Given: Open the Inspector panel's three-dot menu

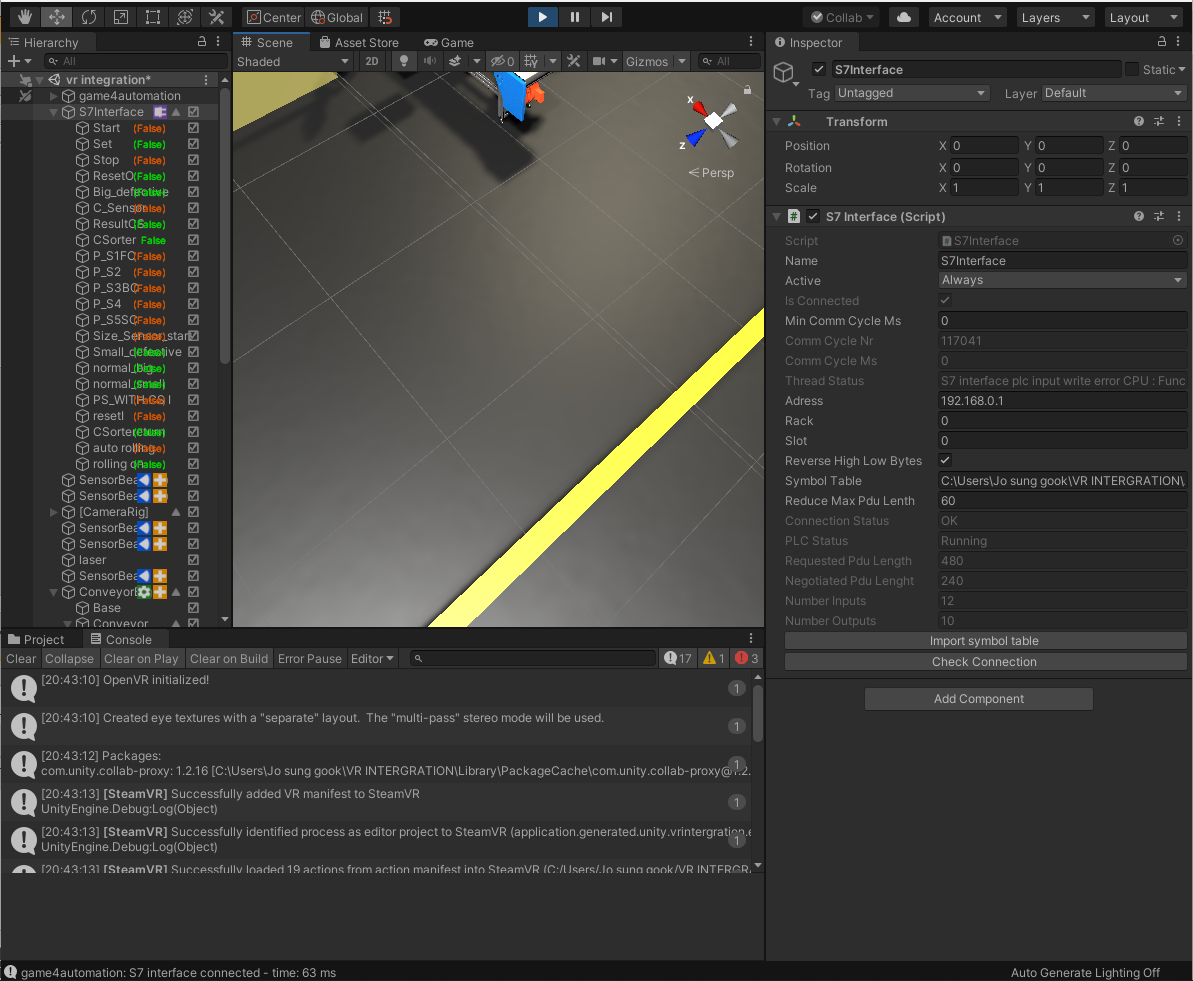Looking at the screenshot, I should pyautogui.click(x=1179, y=42).
